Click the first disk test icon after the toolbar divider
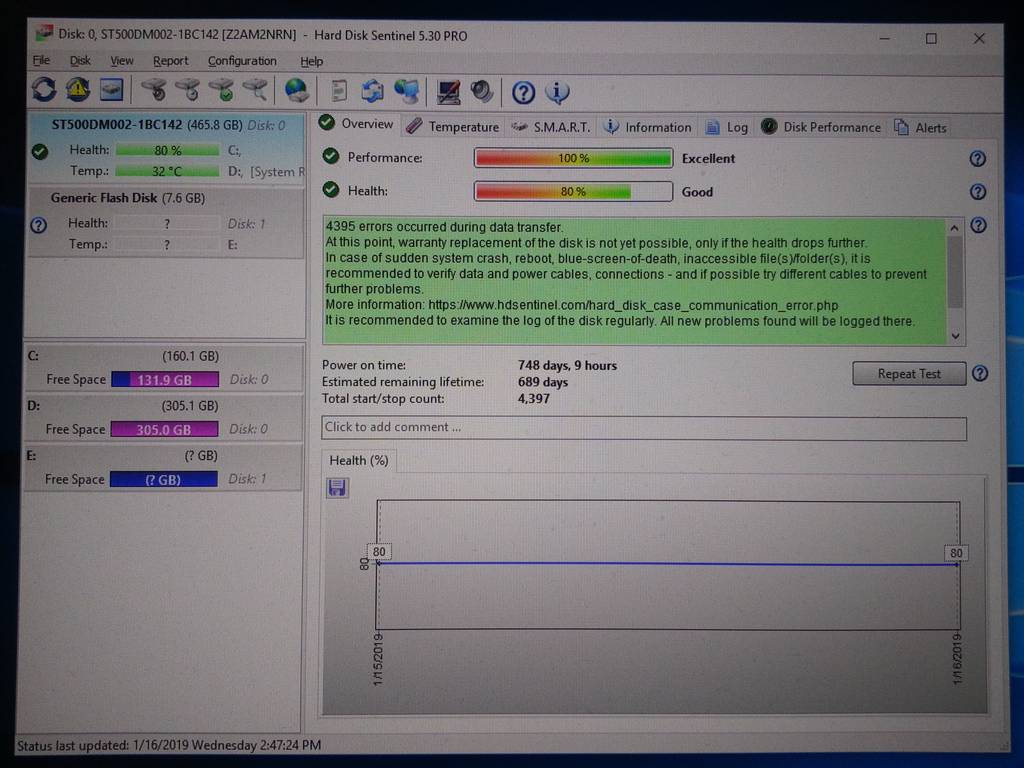 point(155,90)
